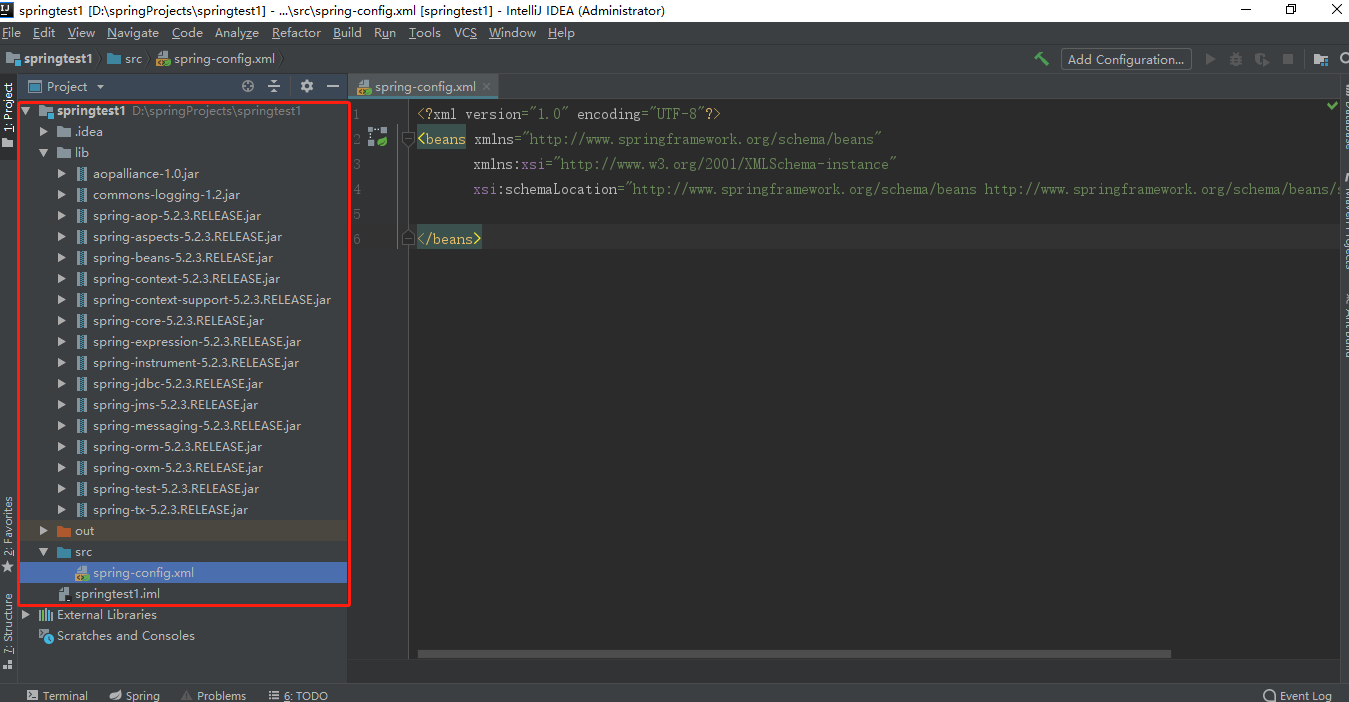
Task: Click the Debug bug icon in toolbar
Action: 1236,59
